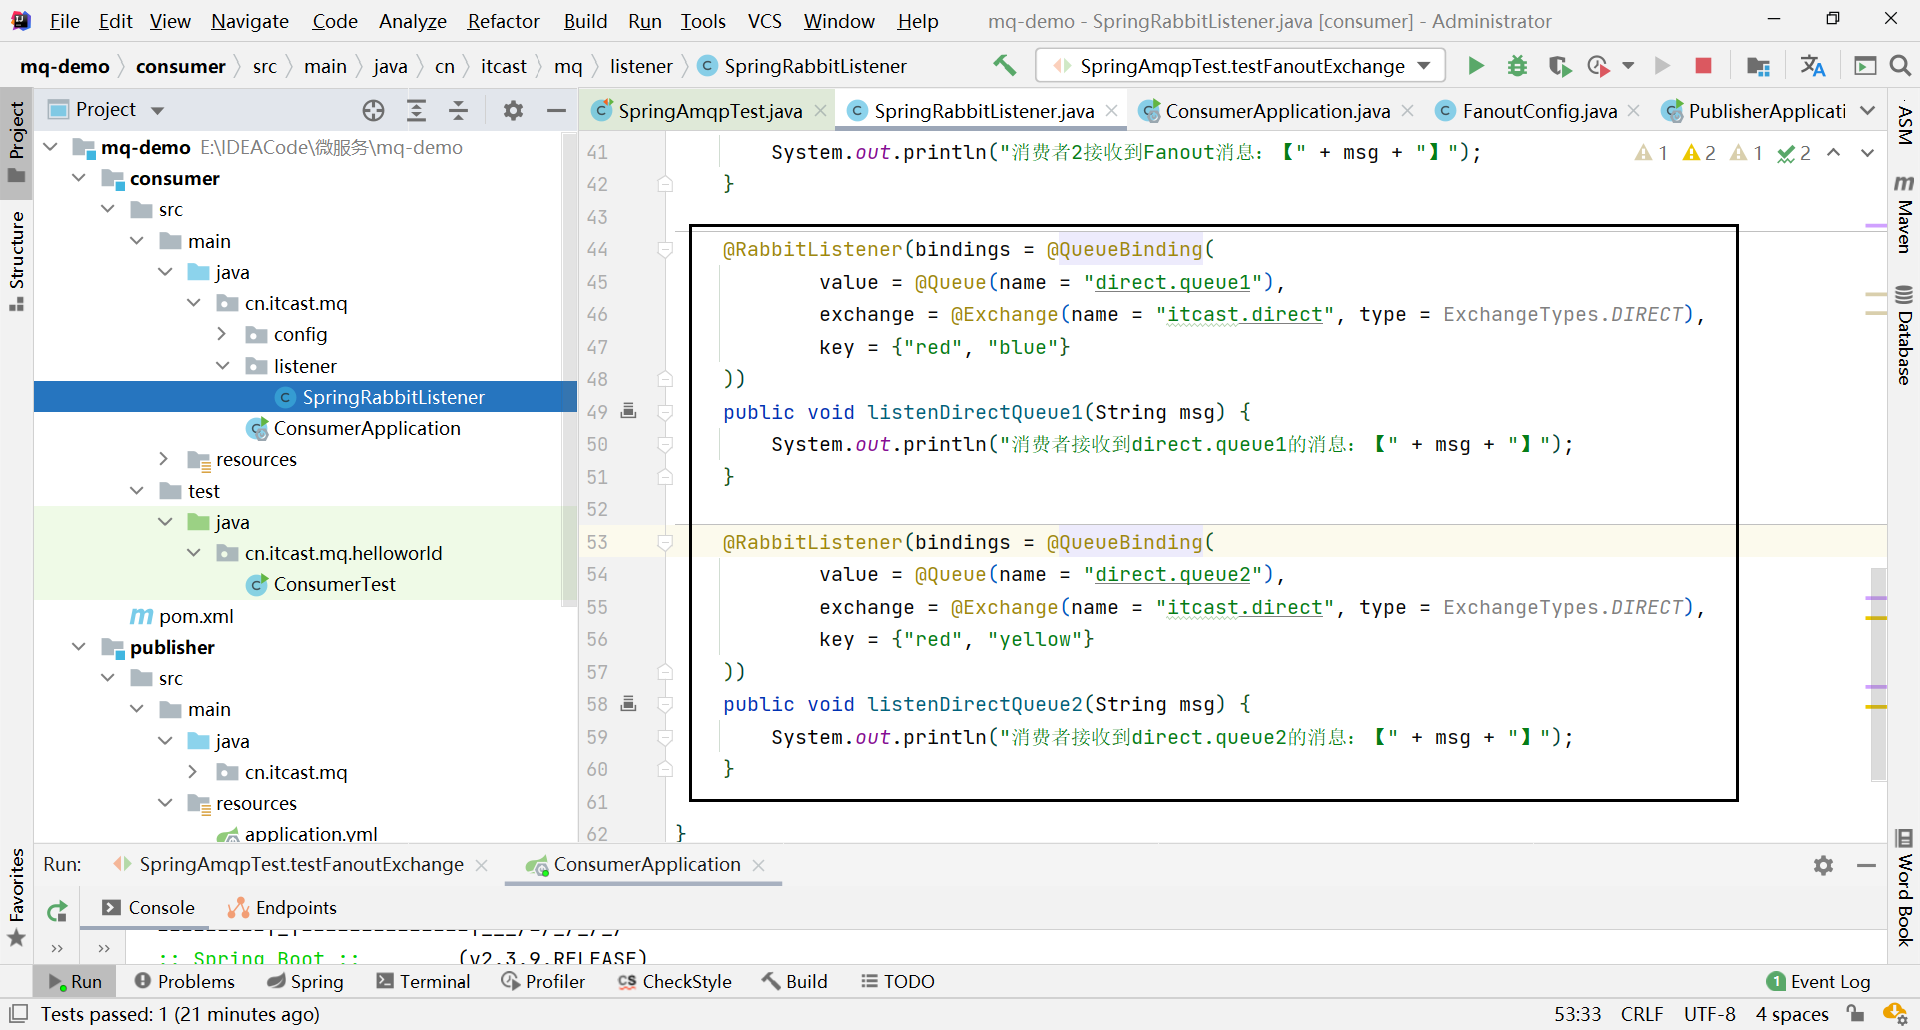Stop the running process with red square

pos(1704,66)
